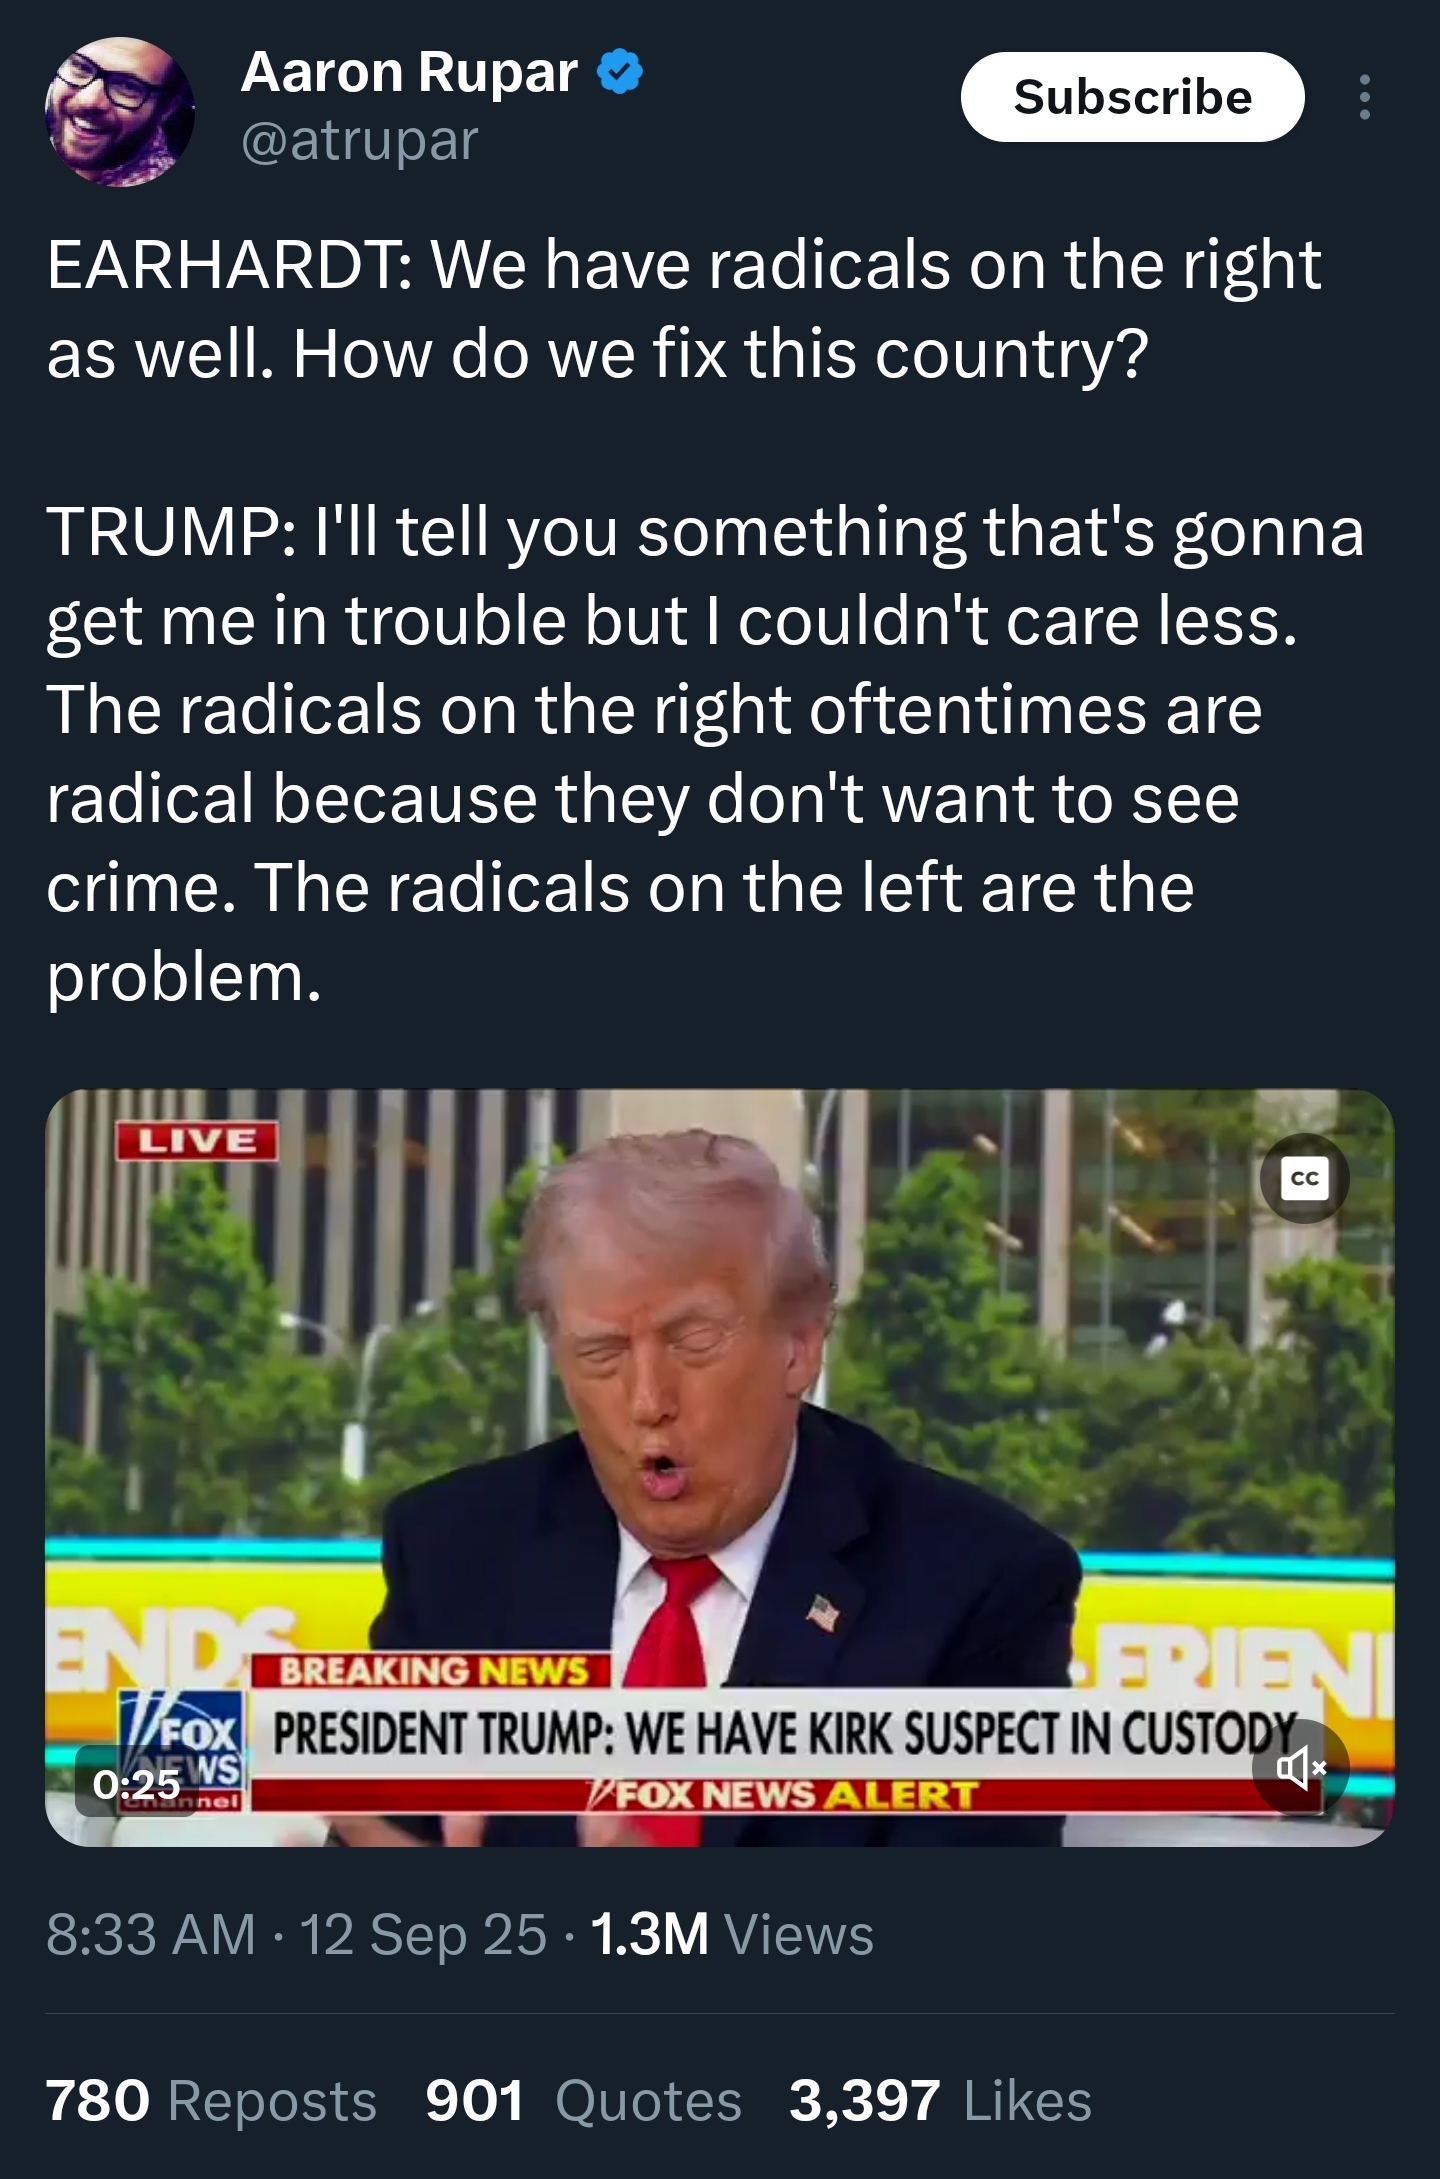Click the 8:33 AM timestamp
This screenshot has height=2179, width=1440.
click(x=151, y=1934)
